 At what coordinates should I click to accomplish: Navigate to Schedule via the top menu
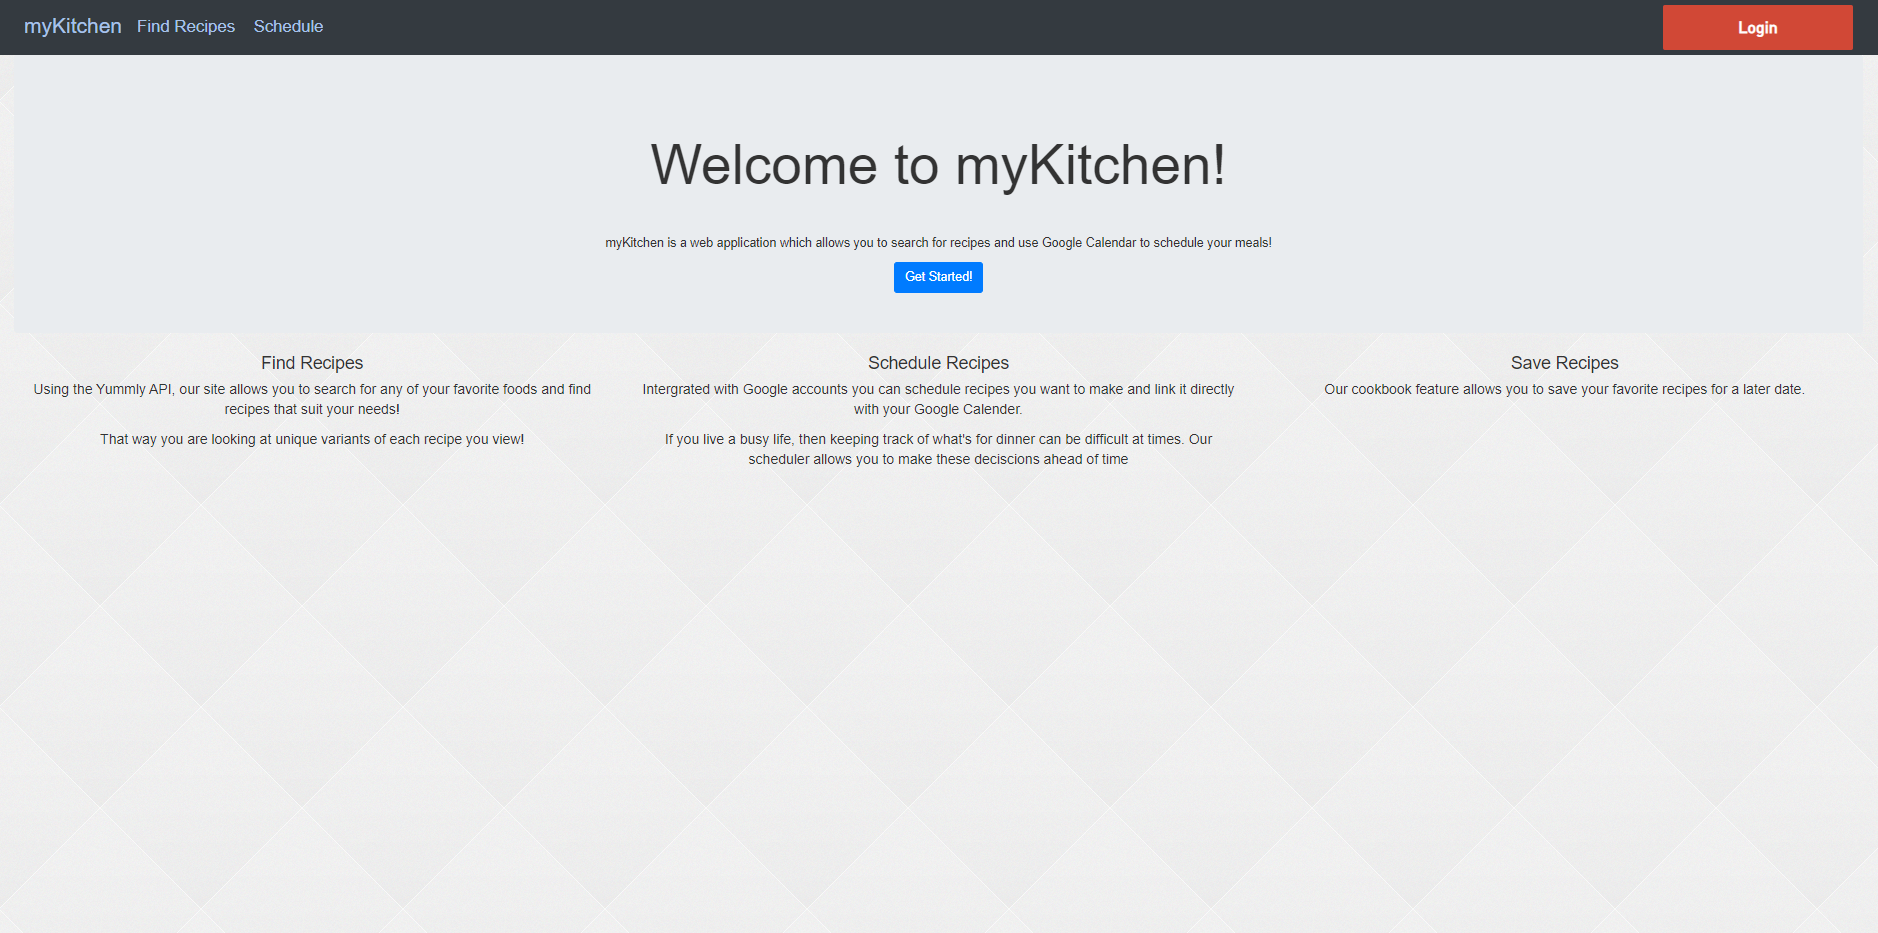288,26
